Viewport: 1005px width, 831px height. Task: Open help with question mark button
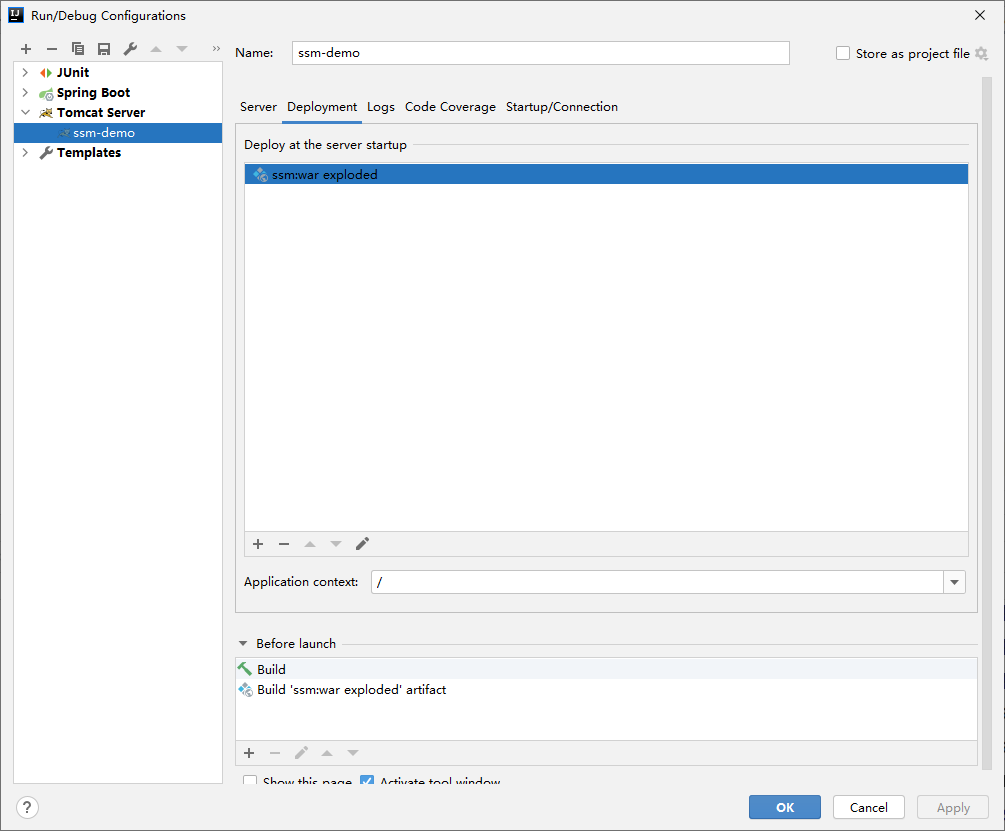point(27,807)
